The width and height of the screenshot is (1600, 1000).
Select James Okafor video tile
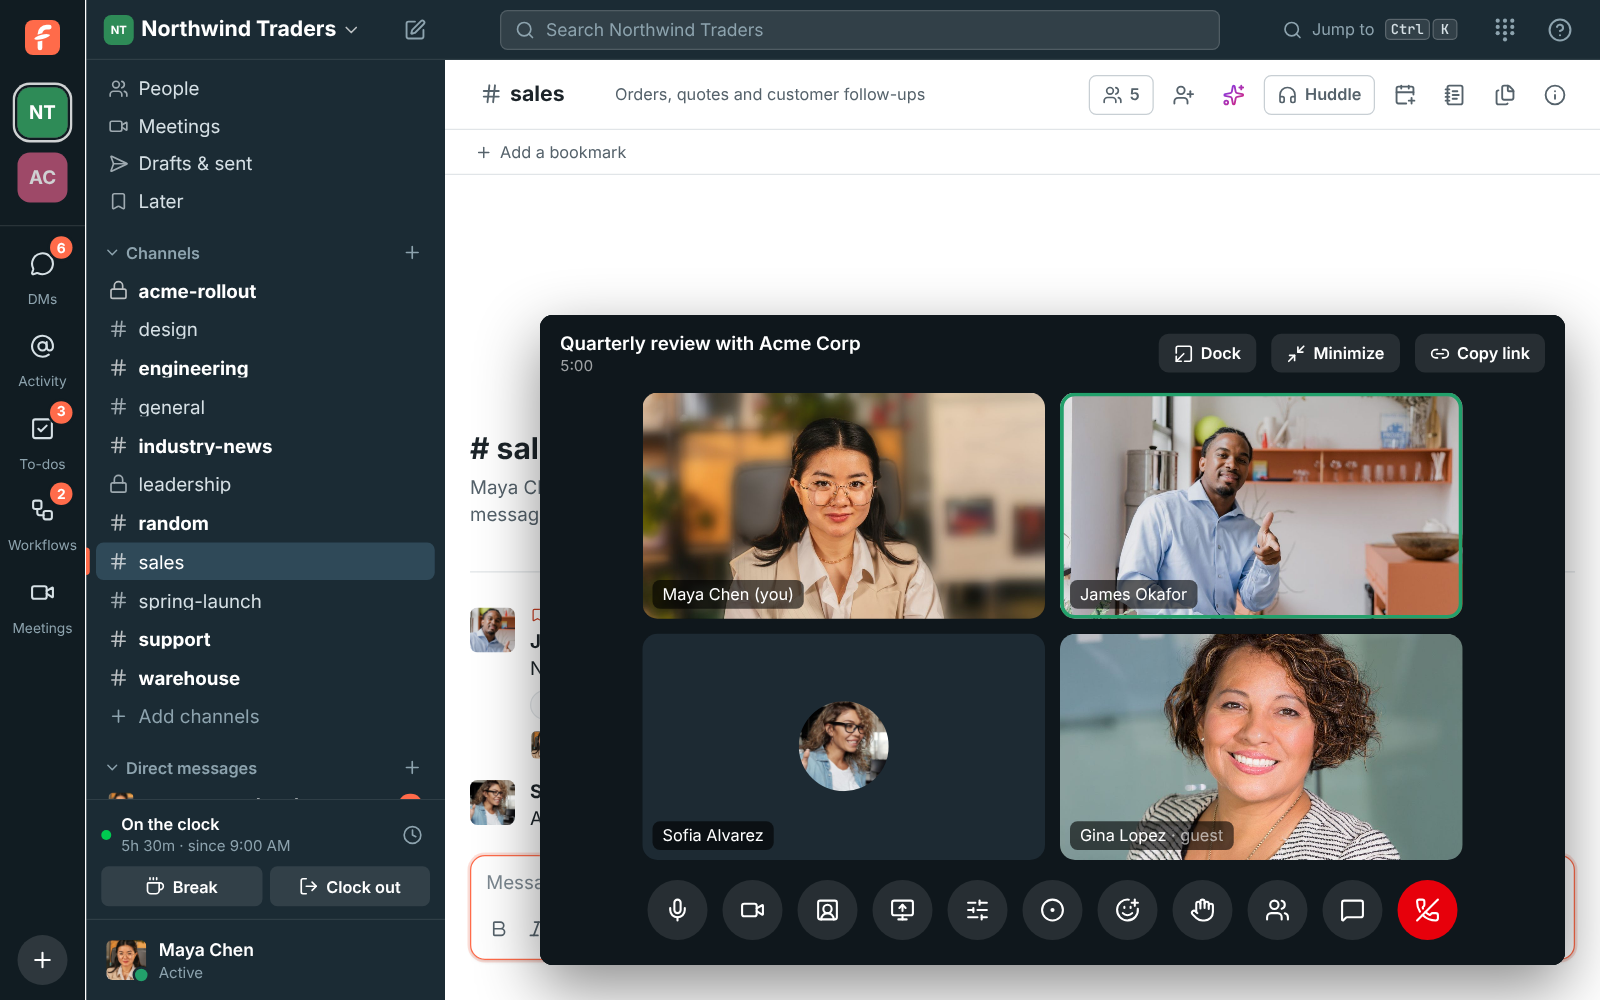pos(1261,505)
